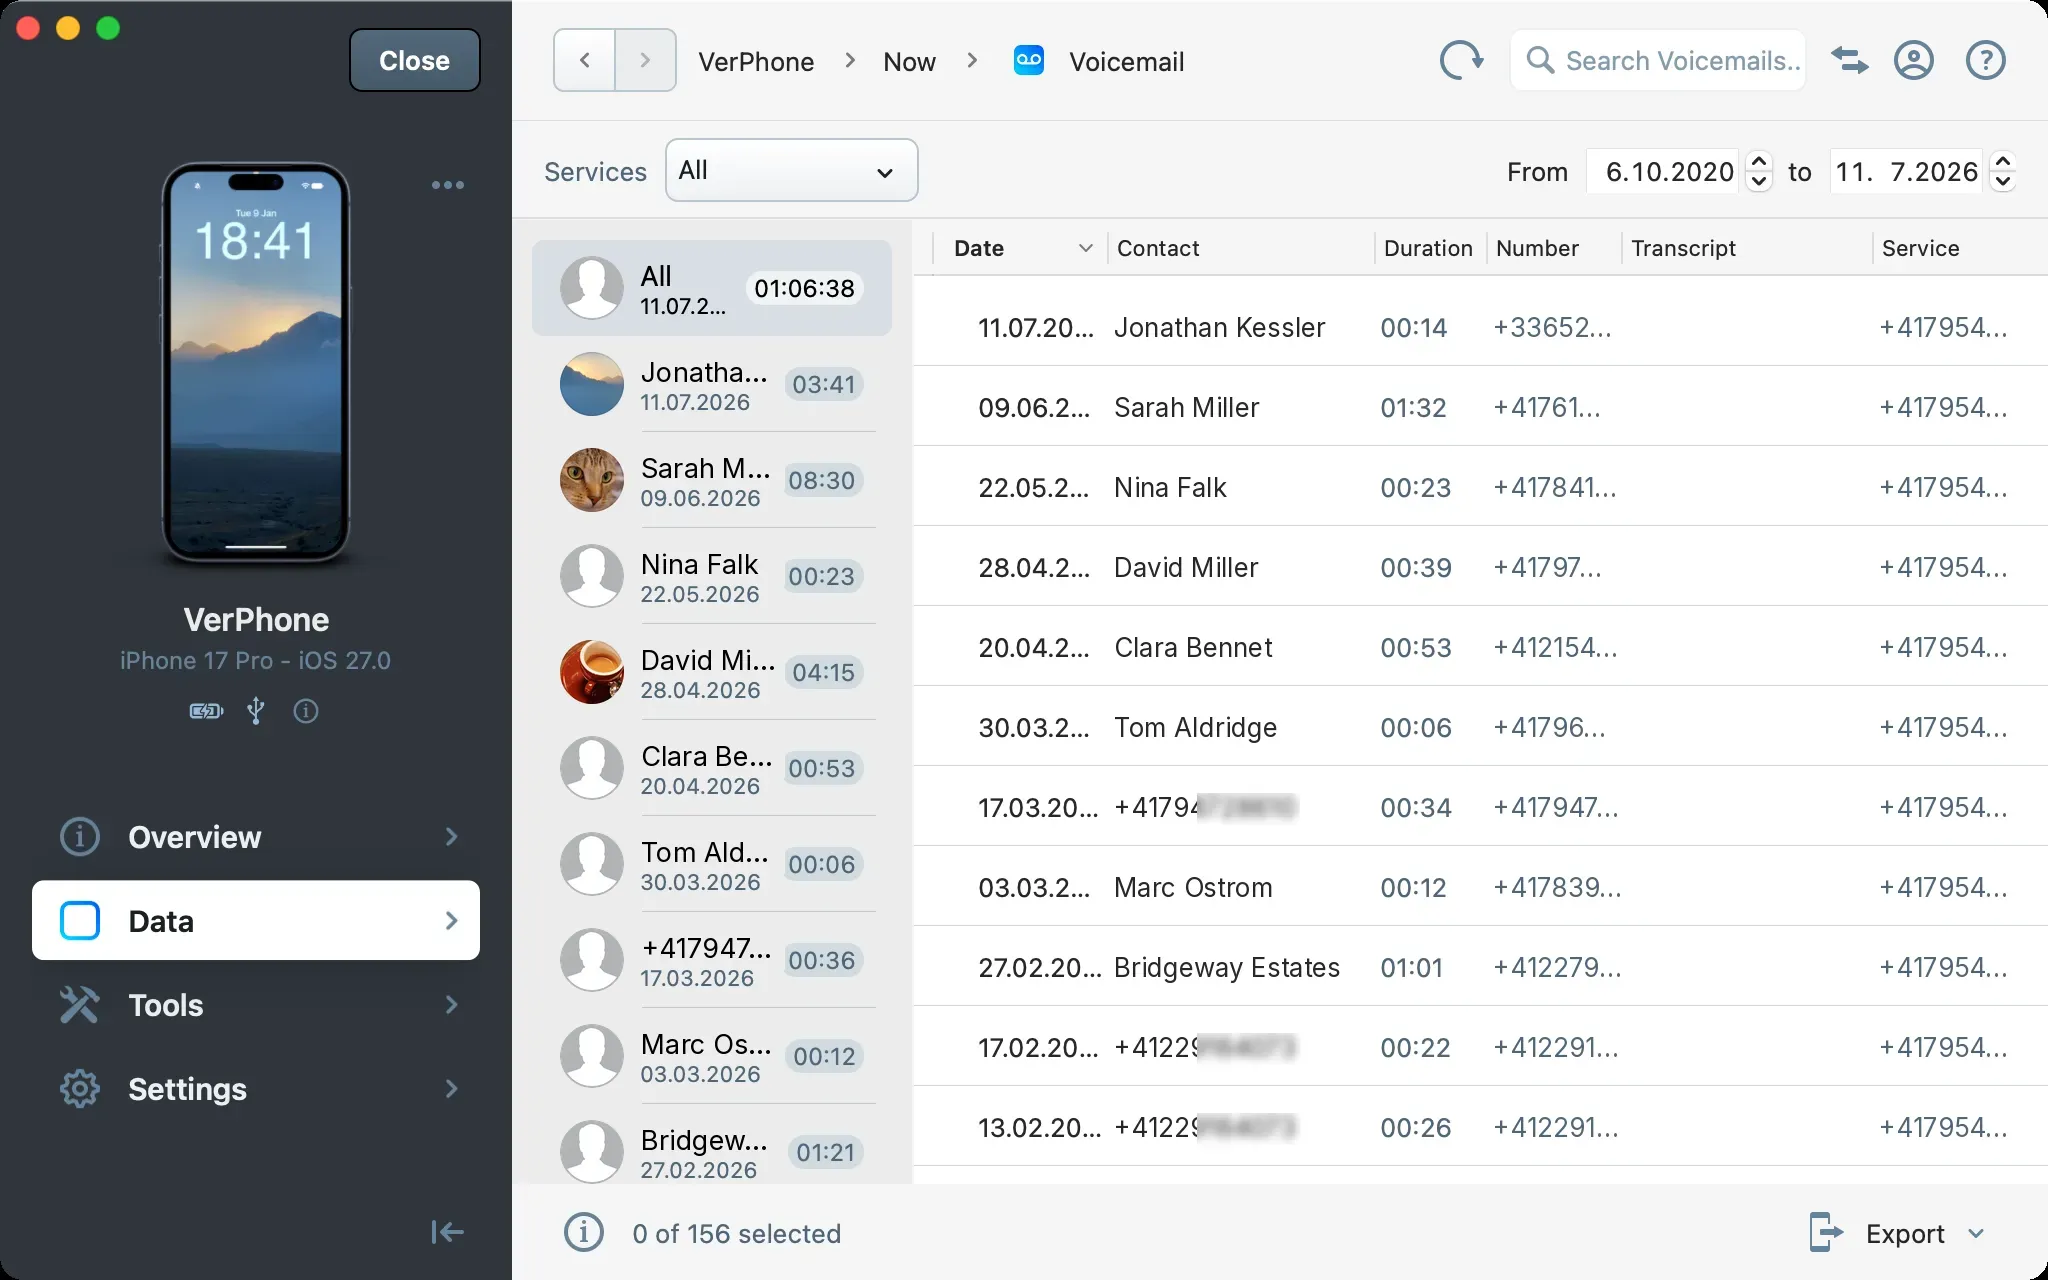Screen dimensions: 2048x1280
Task: Open device info icon under VerPhone
Action: [x=306, y=711]
